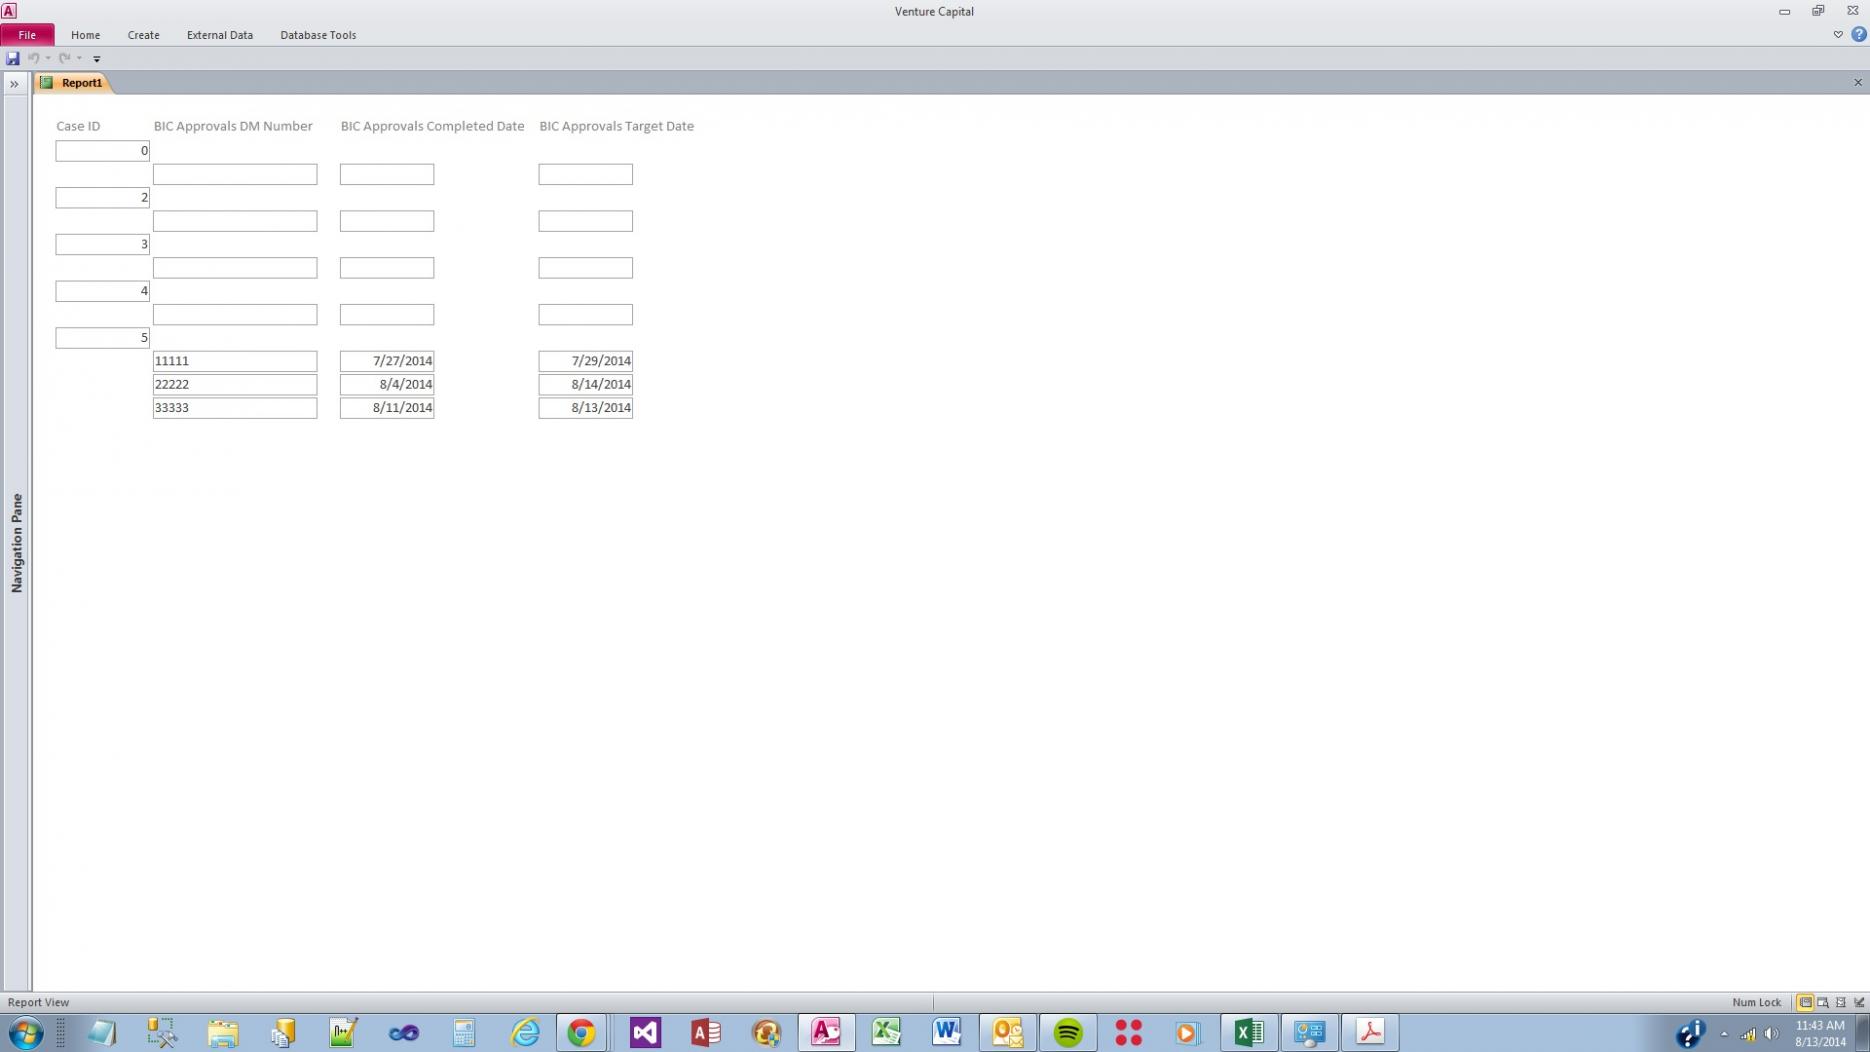This screenshot has height=1052, width=1870.
Task: Click Completed Date field 8/4/2014
Action: pos(387,384)
